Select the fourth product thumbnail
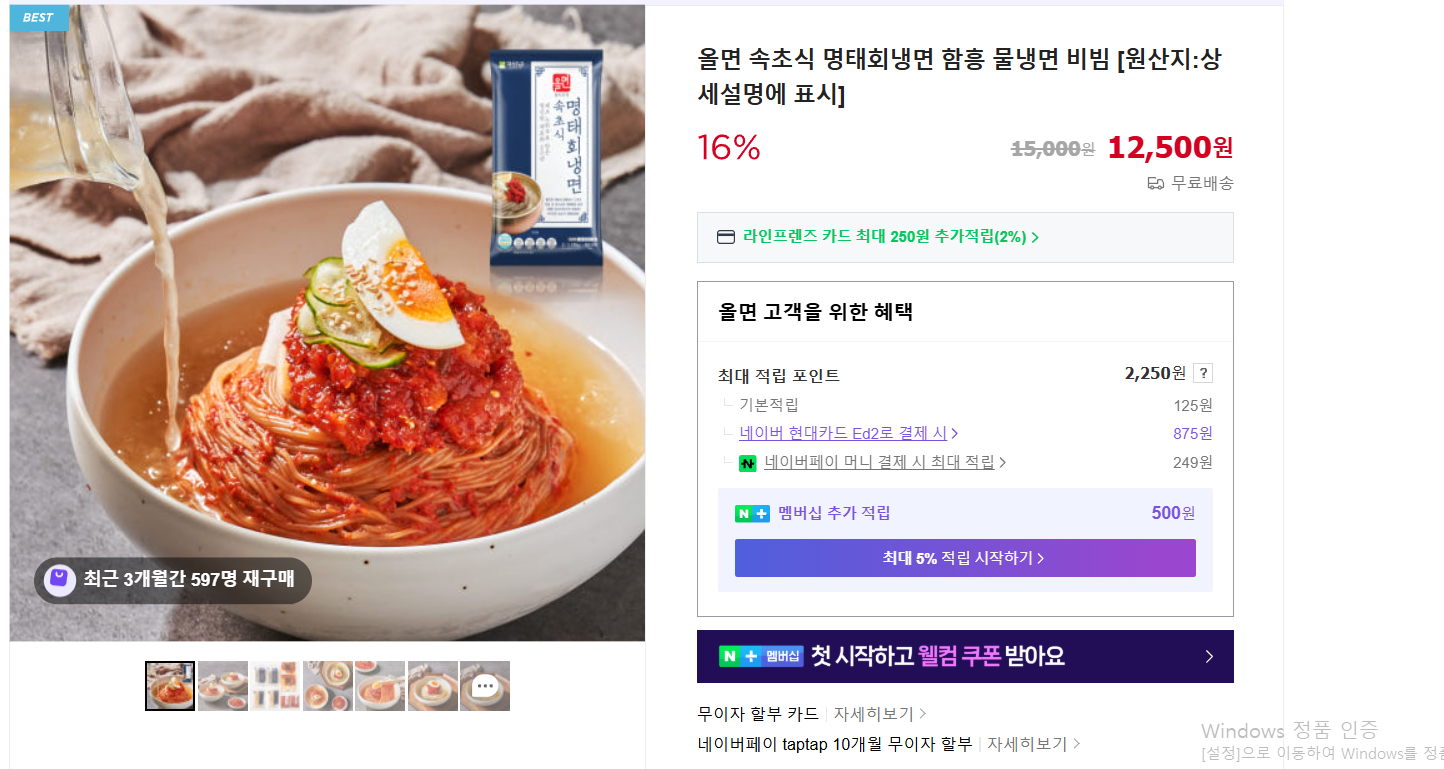1444x769 pixels. click(328, 686)
